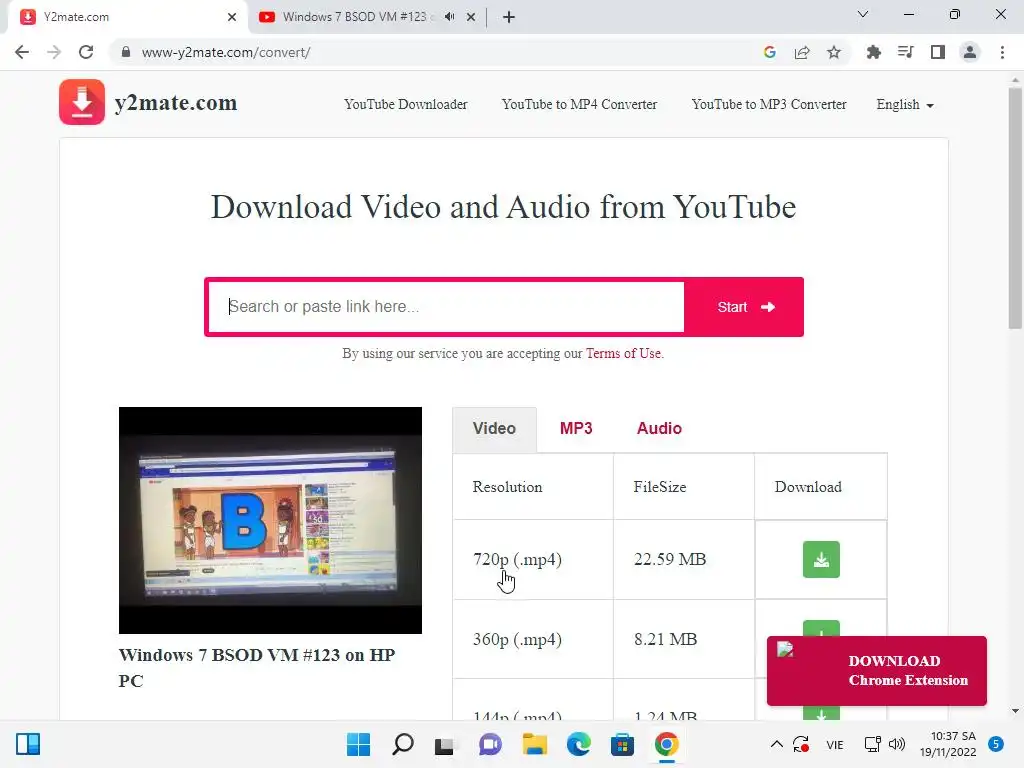Switch to the Video tab

point(494,428)
